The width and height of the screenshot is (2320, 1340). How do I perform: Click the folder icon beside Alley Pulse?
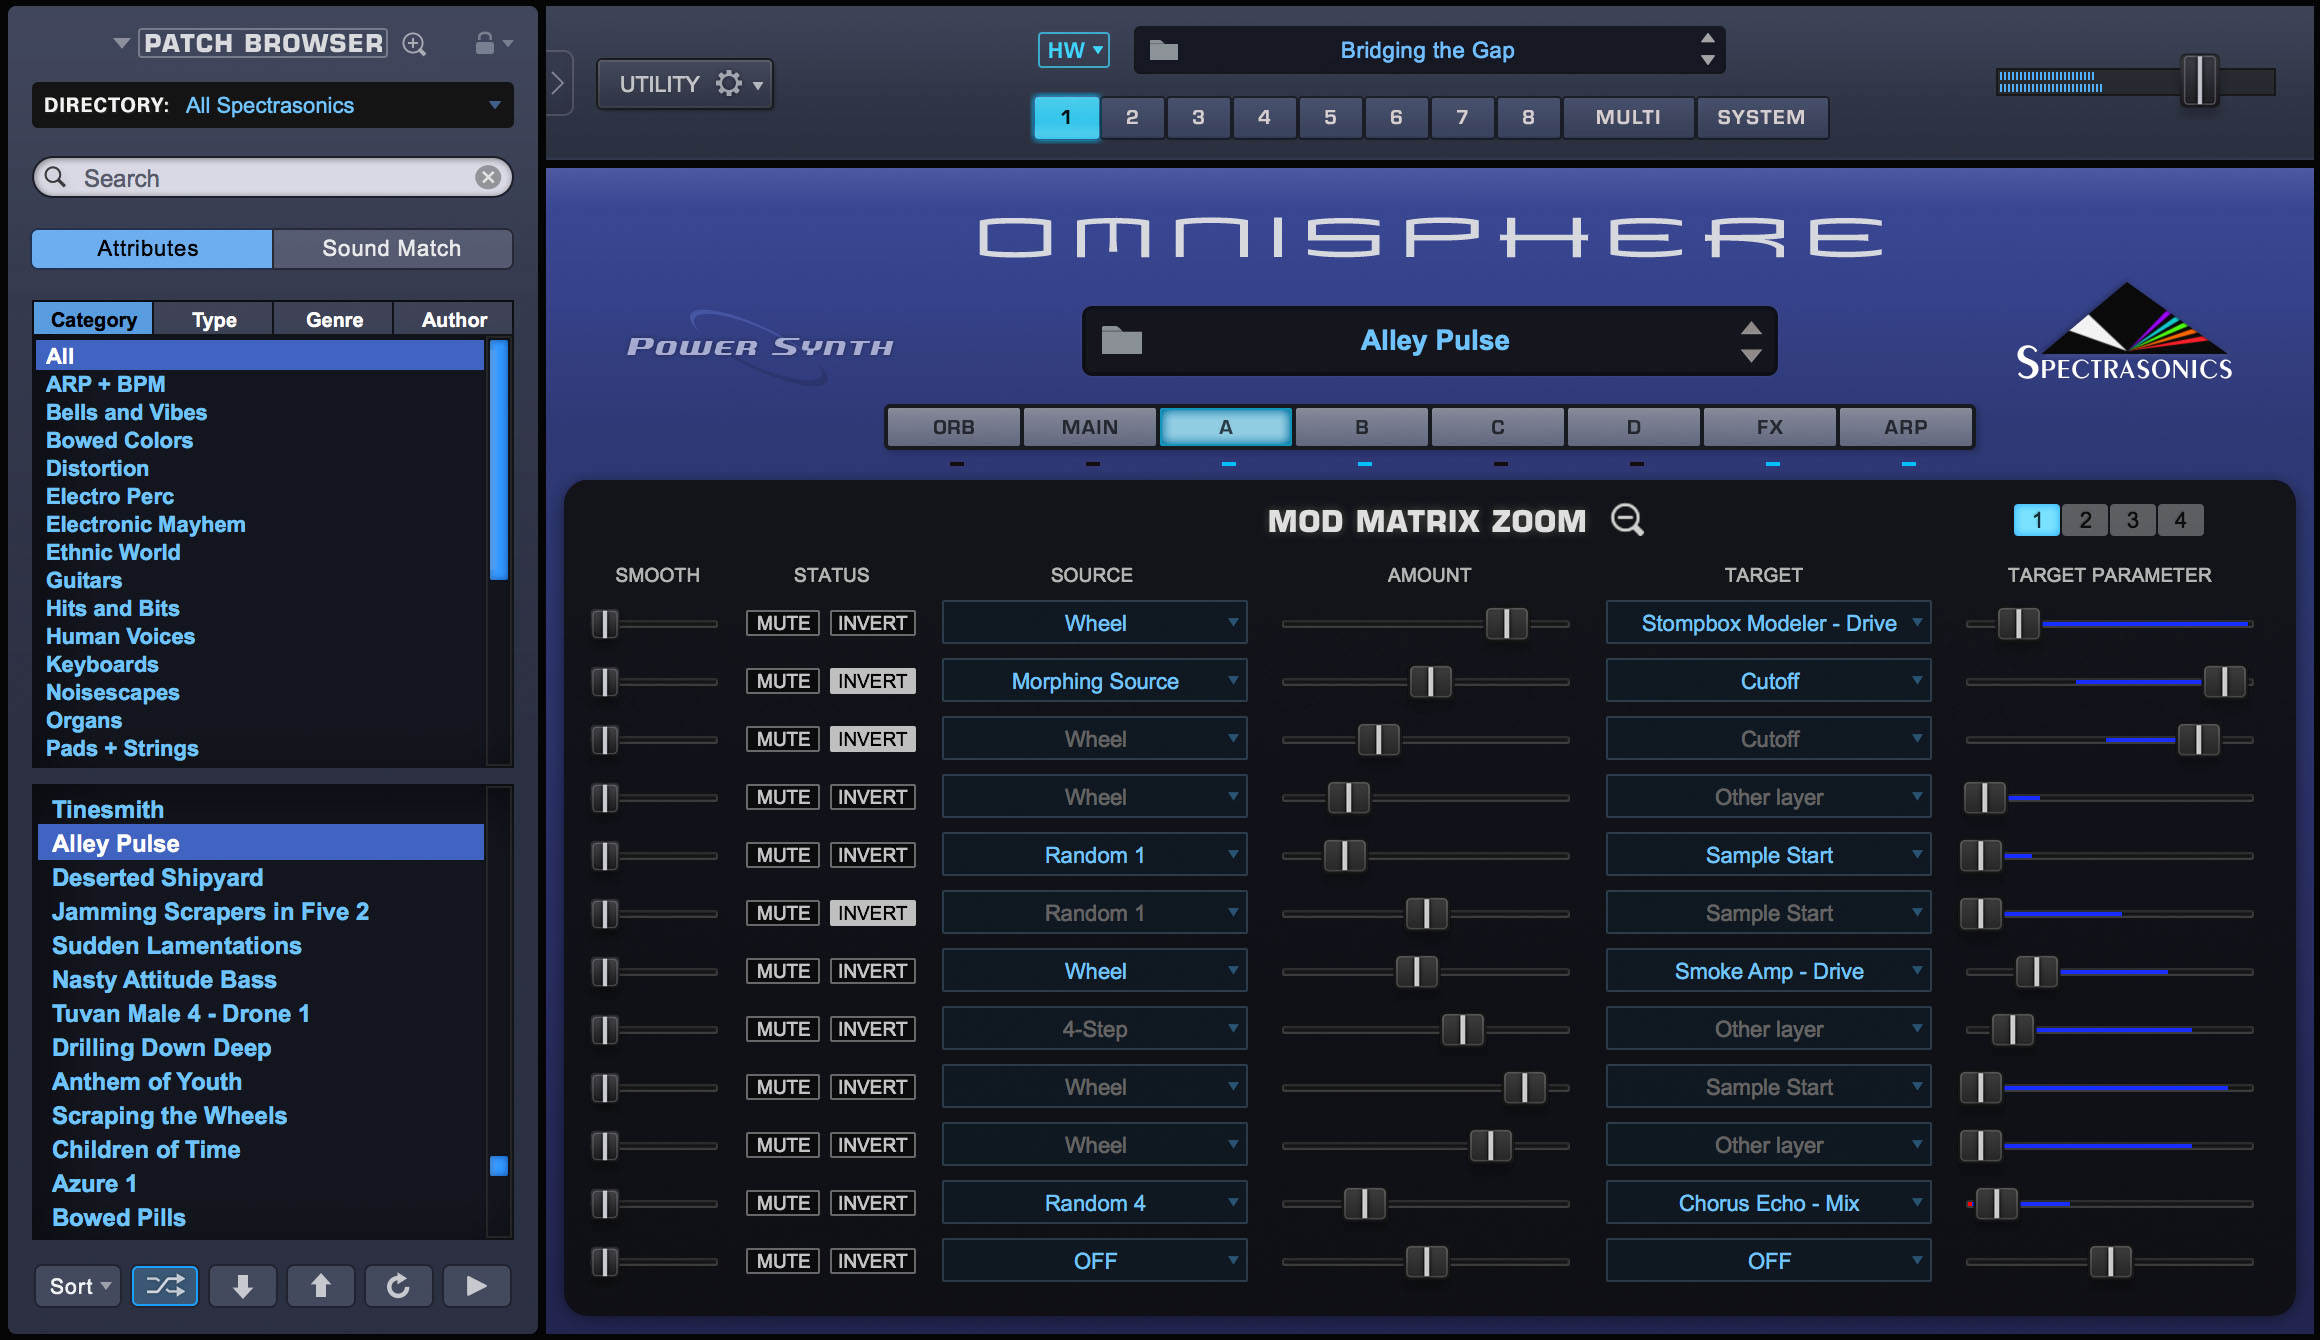[x=1121, y=341]
